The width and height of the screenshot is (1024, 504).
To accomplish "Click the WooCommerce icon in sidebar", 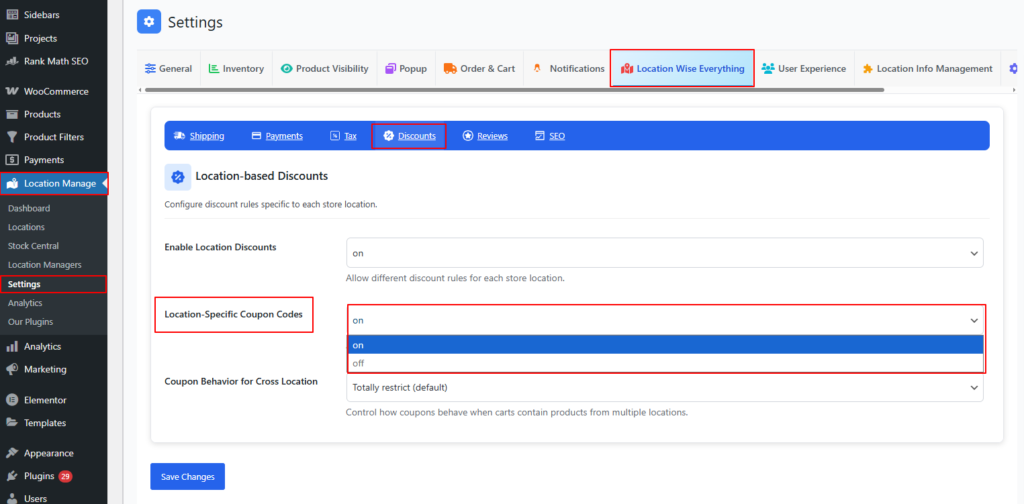I will pos(12,91).
